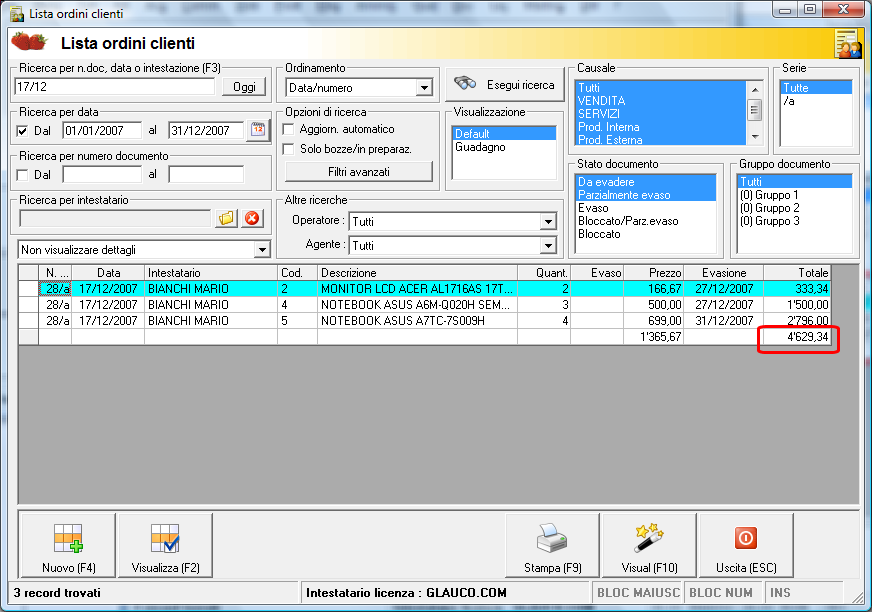Click the Evasione column header

[724, 273]
